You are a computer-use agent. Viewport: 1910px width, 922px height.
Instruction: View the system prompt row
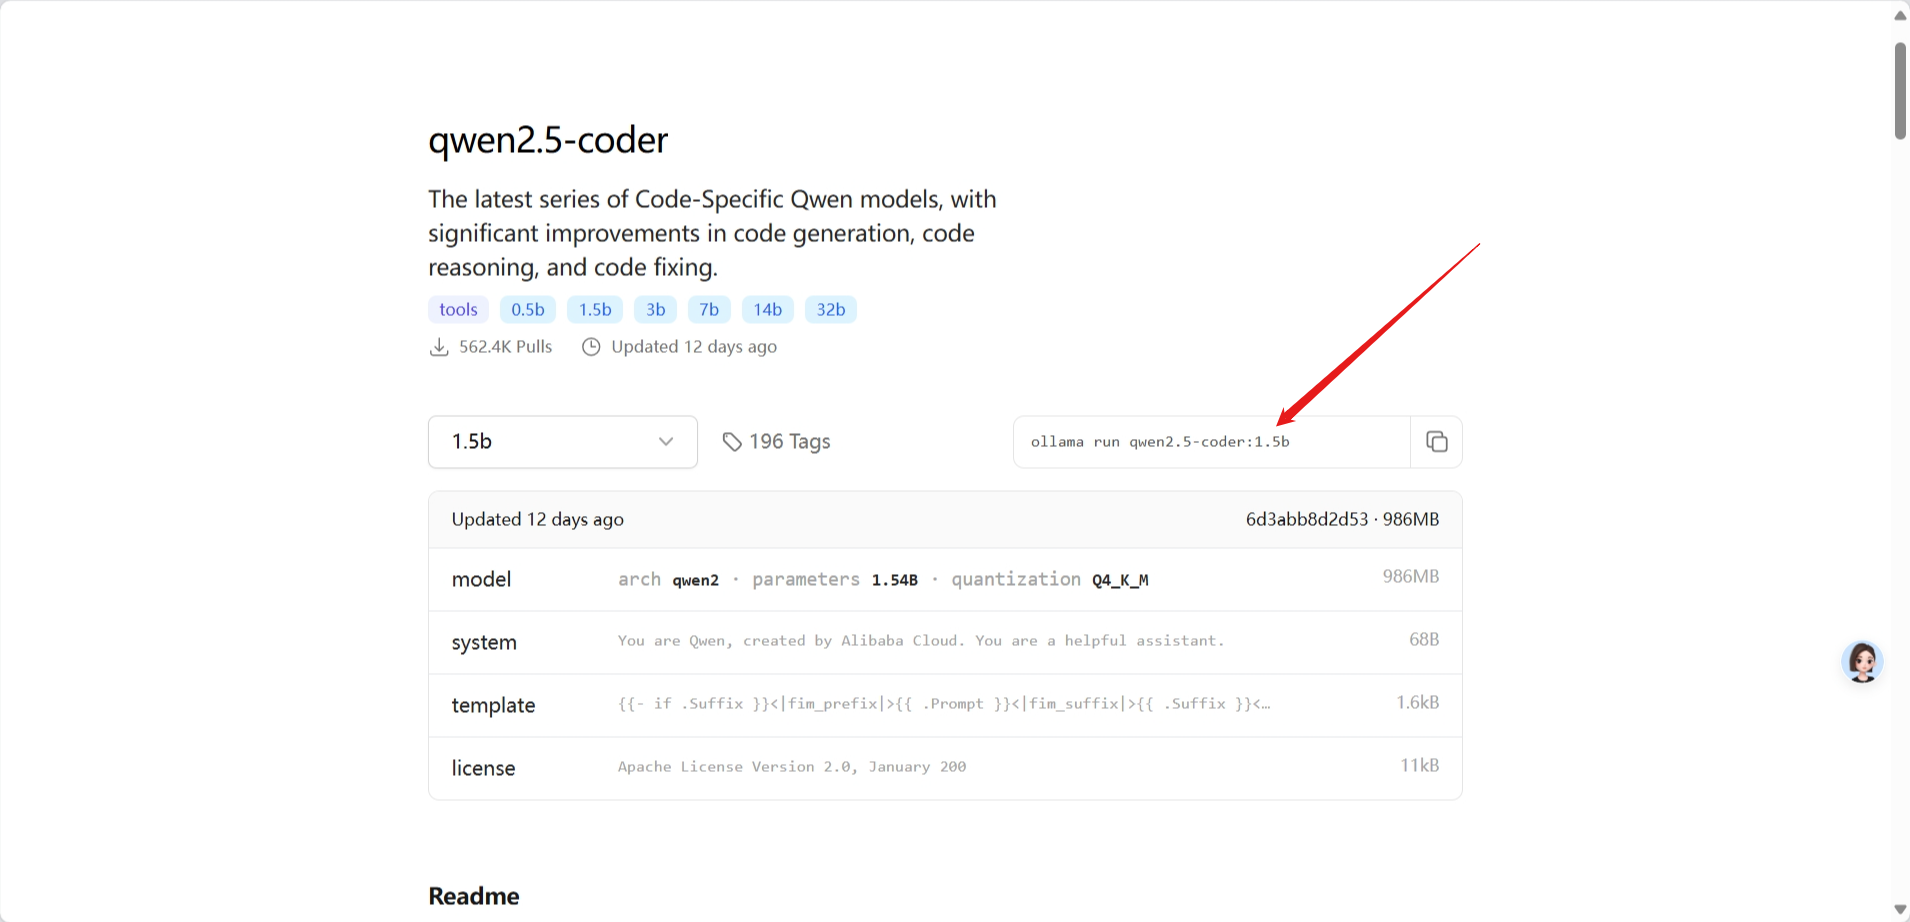coord(944,642)
